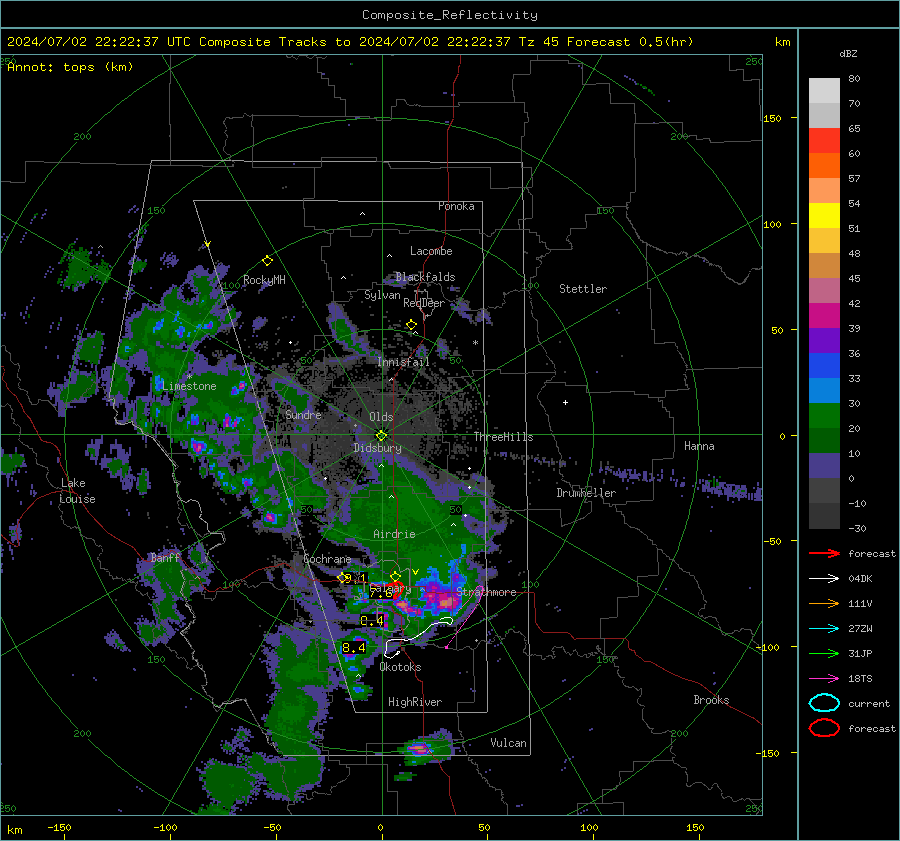Click the Vulcan town label
This screenshot has height=841, width=900.
pyautogui.click(x=508, y=743)
